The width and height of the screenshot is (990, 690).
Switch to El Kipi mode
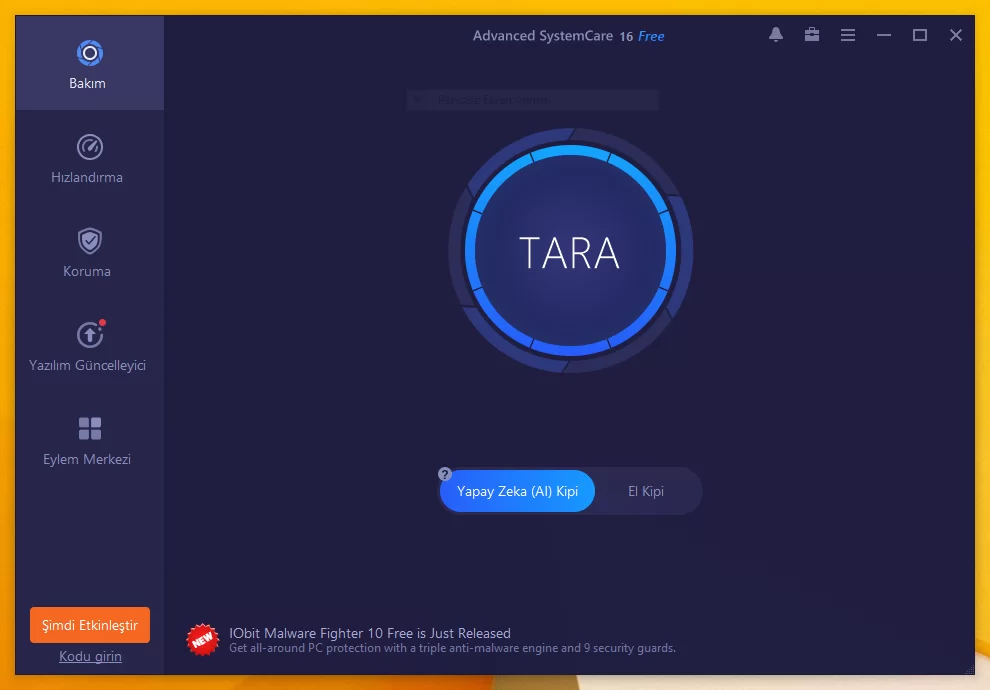tap(646, 491)
